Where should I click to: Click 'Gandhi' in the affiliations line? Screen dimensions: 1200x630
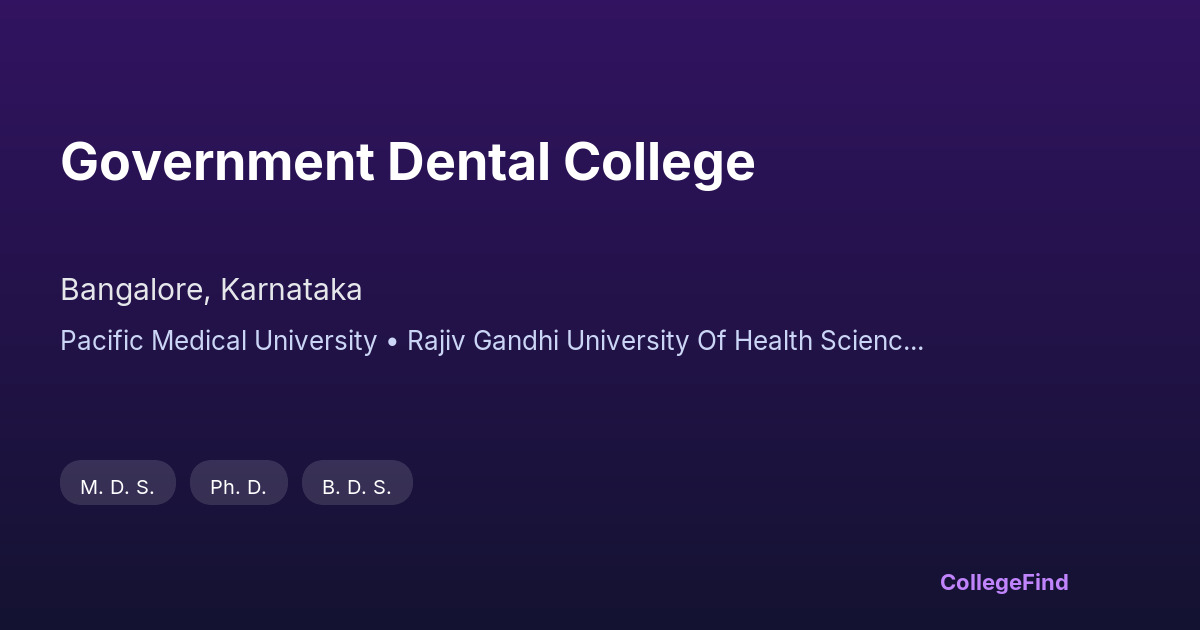(x=514, y=341)
